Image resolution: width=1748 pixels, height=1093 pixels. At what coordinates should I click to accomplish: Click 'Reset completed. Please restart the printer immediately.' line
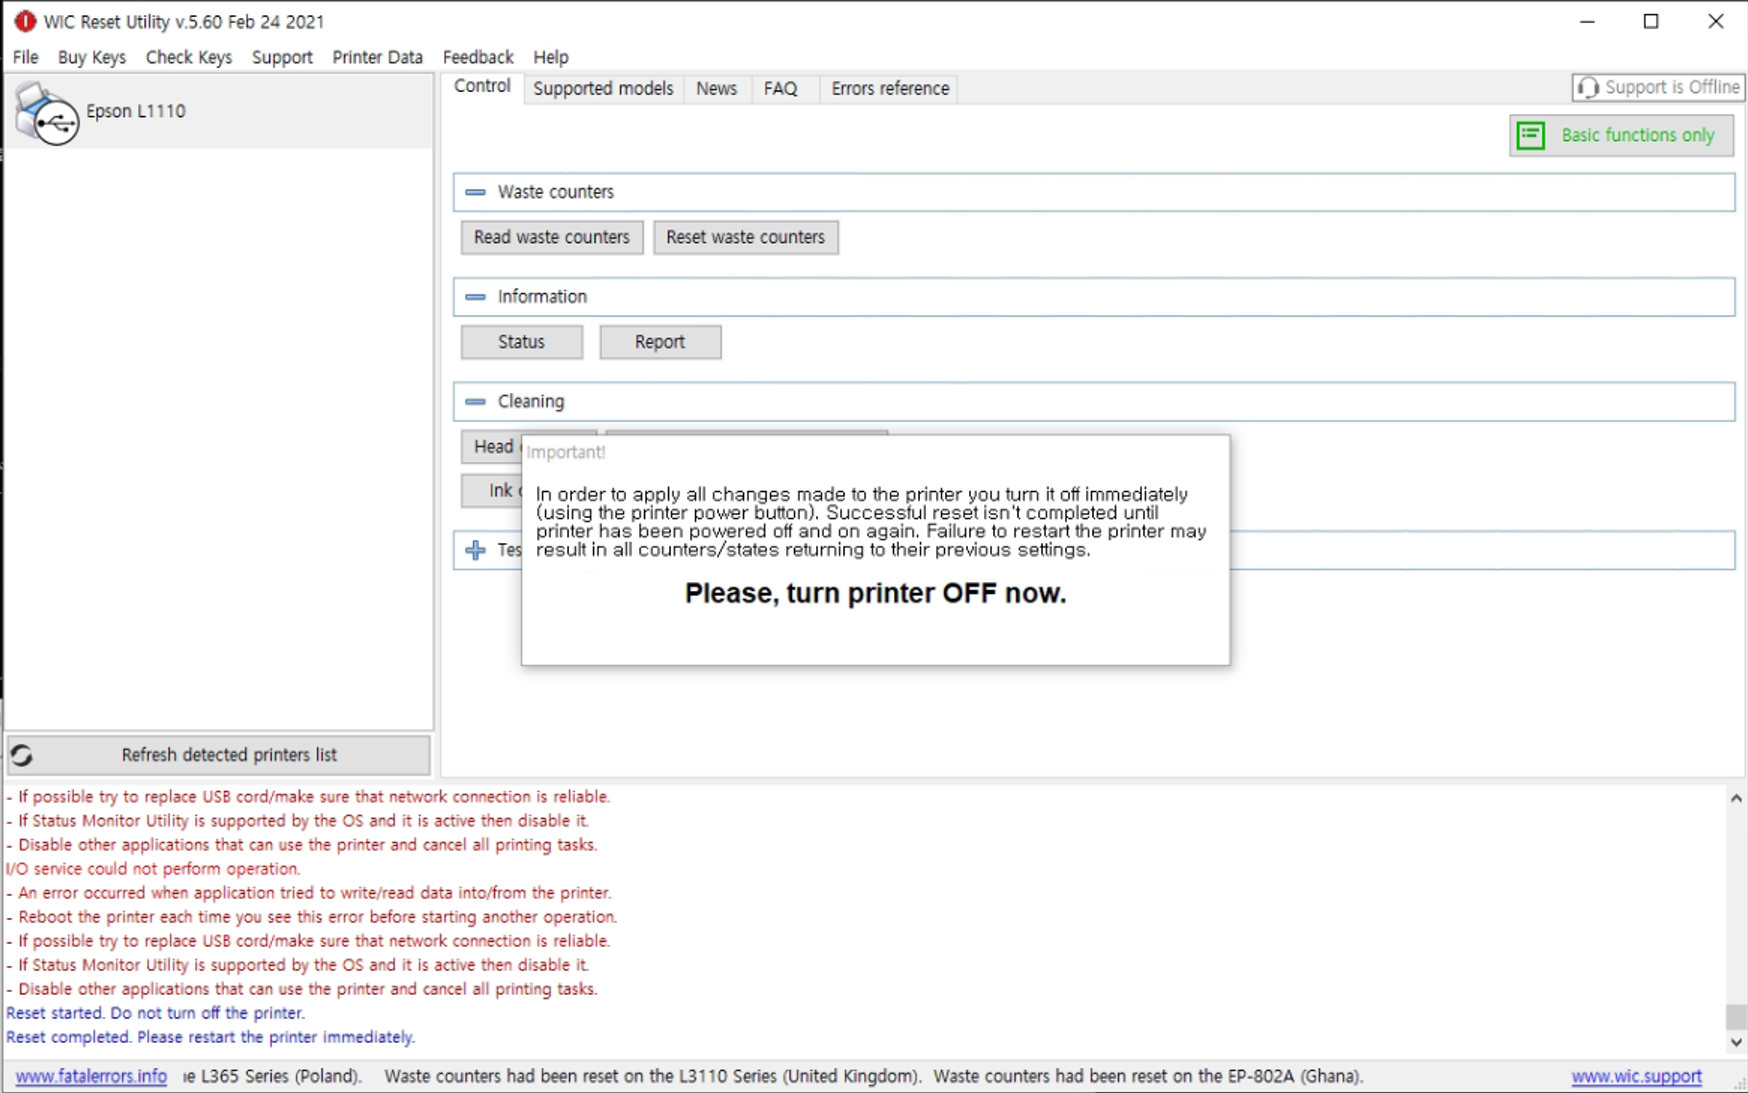(x=210, y=1038)
